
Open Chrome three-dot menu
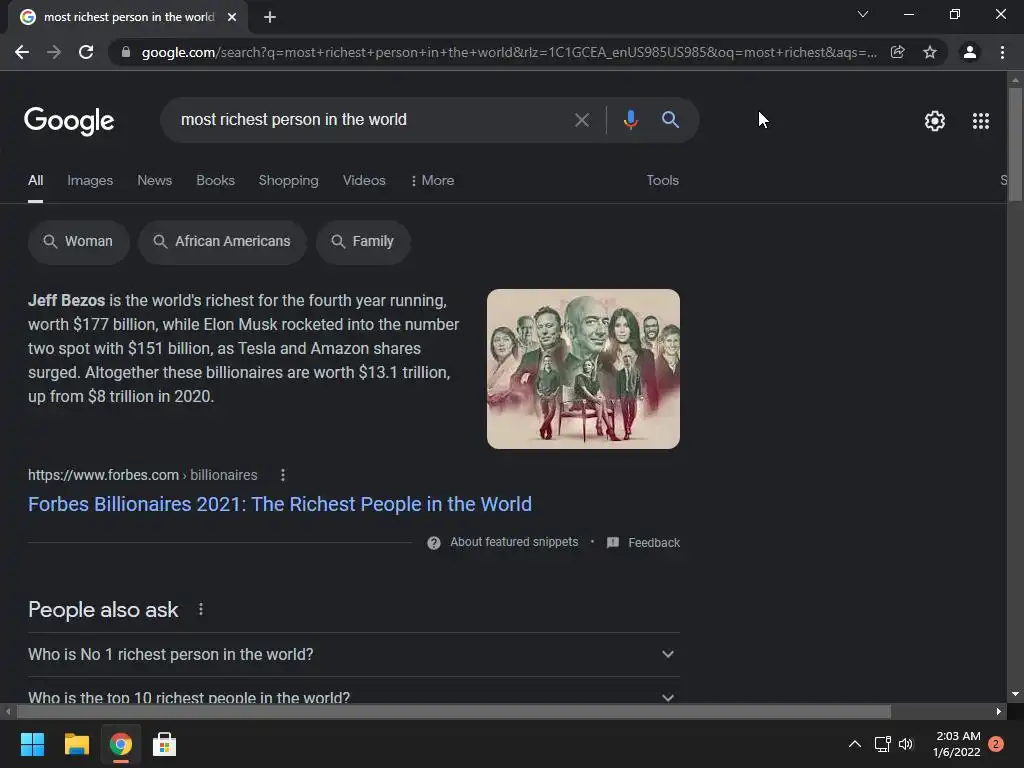pyautogui.click(x=1002, y=52)
